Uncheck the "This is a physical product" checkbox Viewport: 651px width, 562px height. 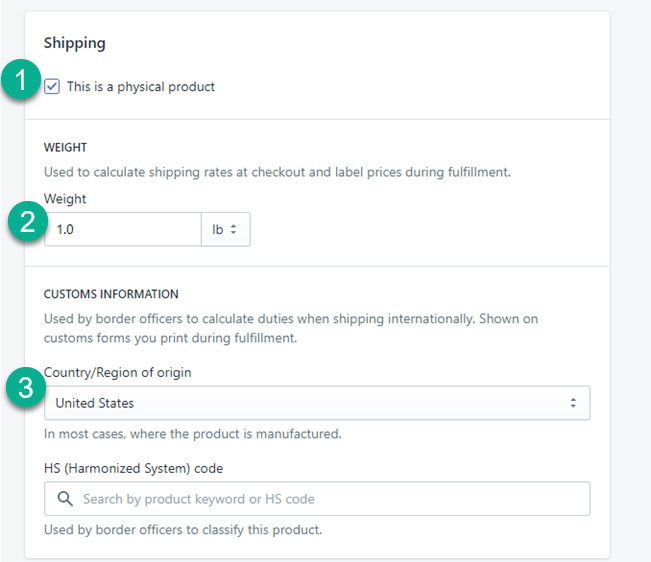pyautogui.click(x=52, y=87)
